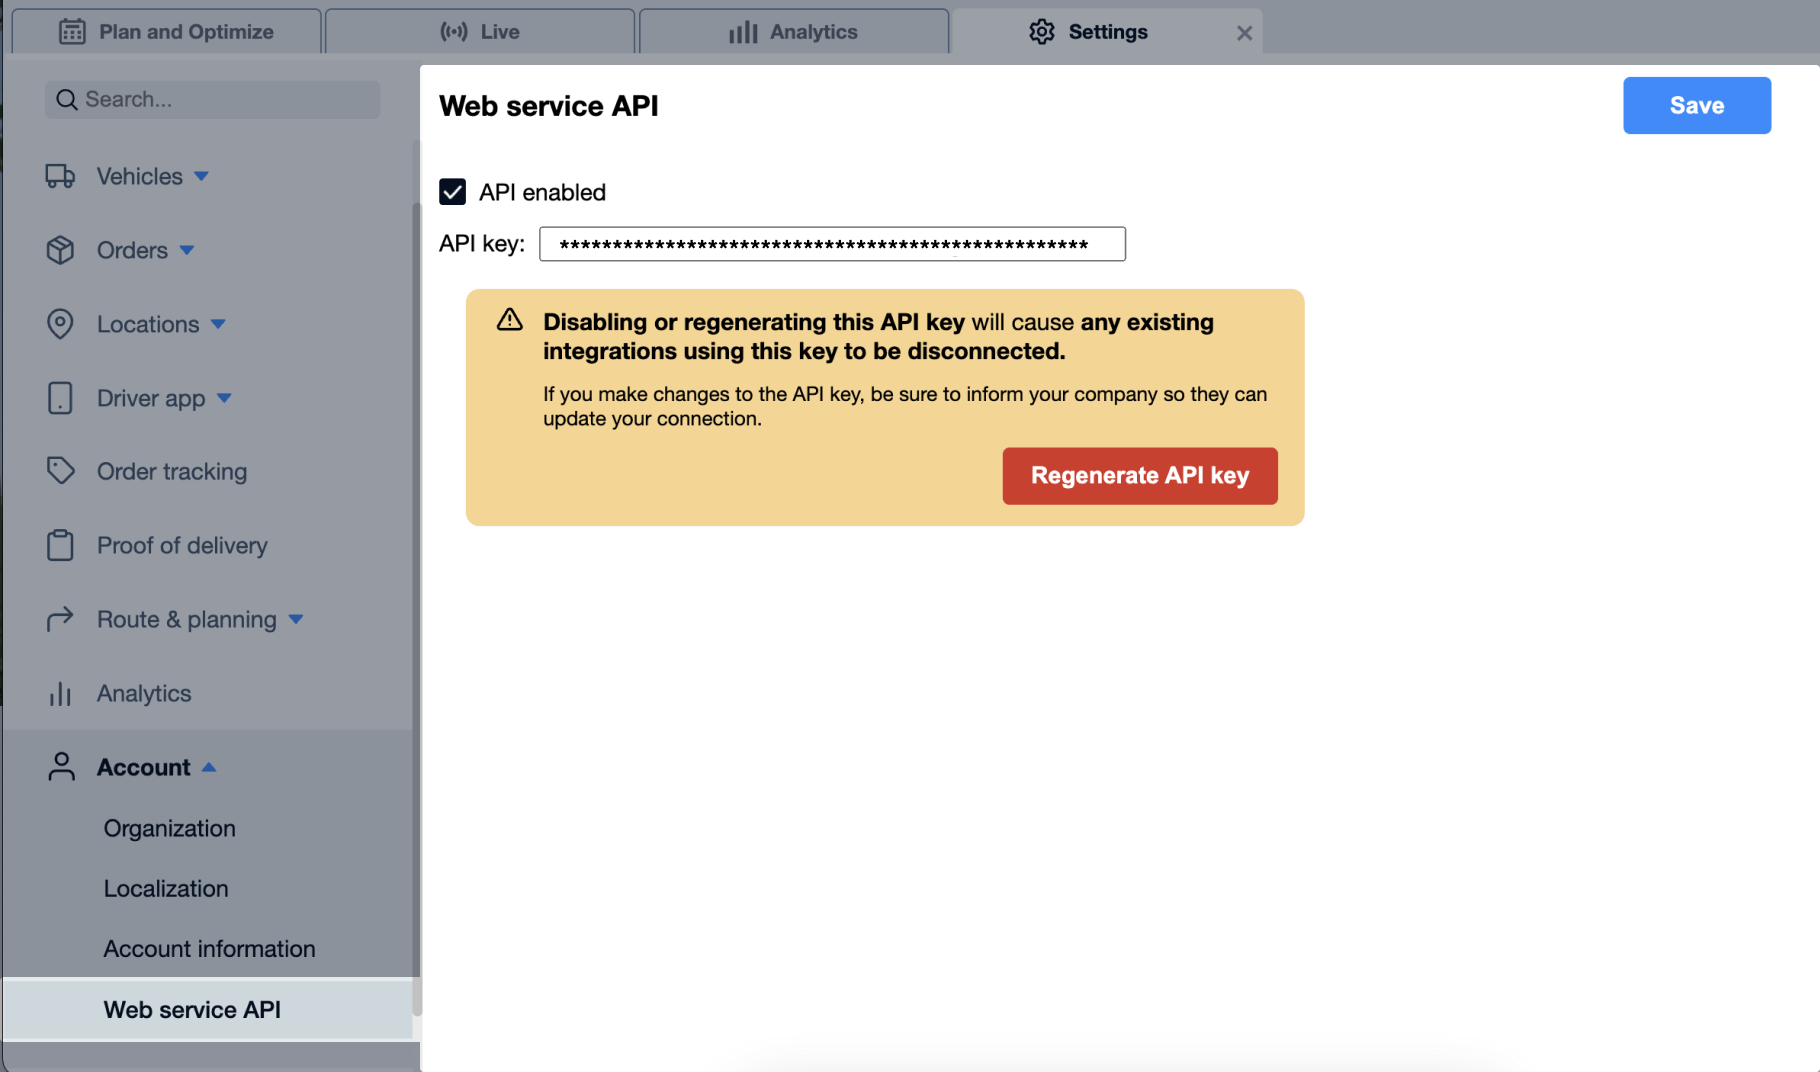Select the Vehicles truck icon

[x=61, y=176]
